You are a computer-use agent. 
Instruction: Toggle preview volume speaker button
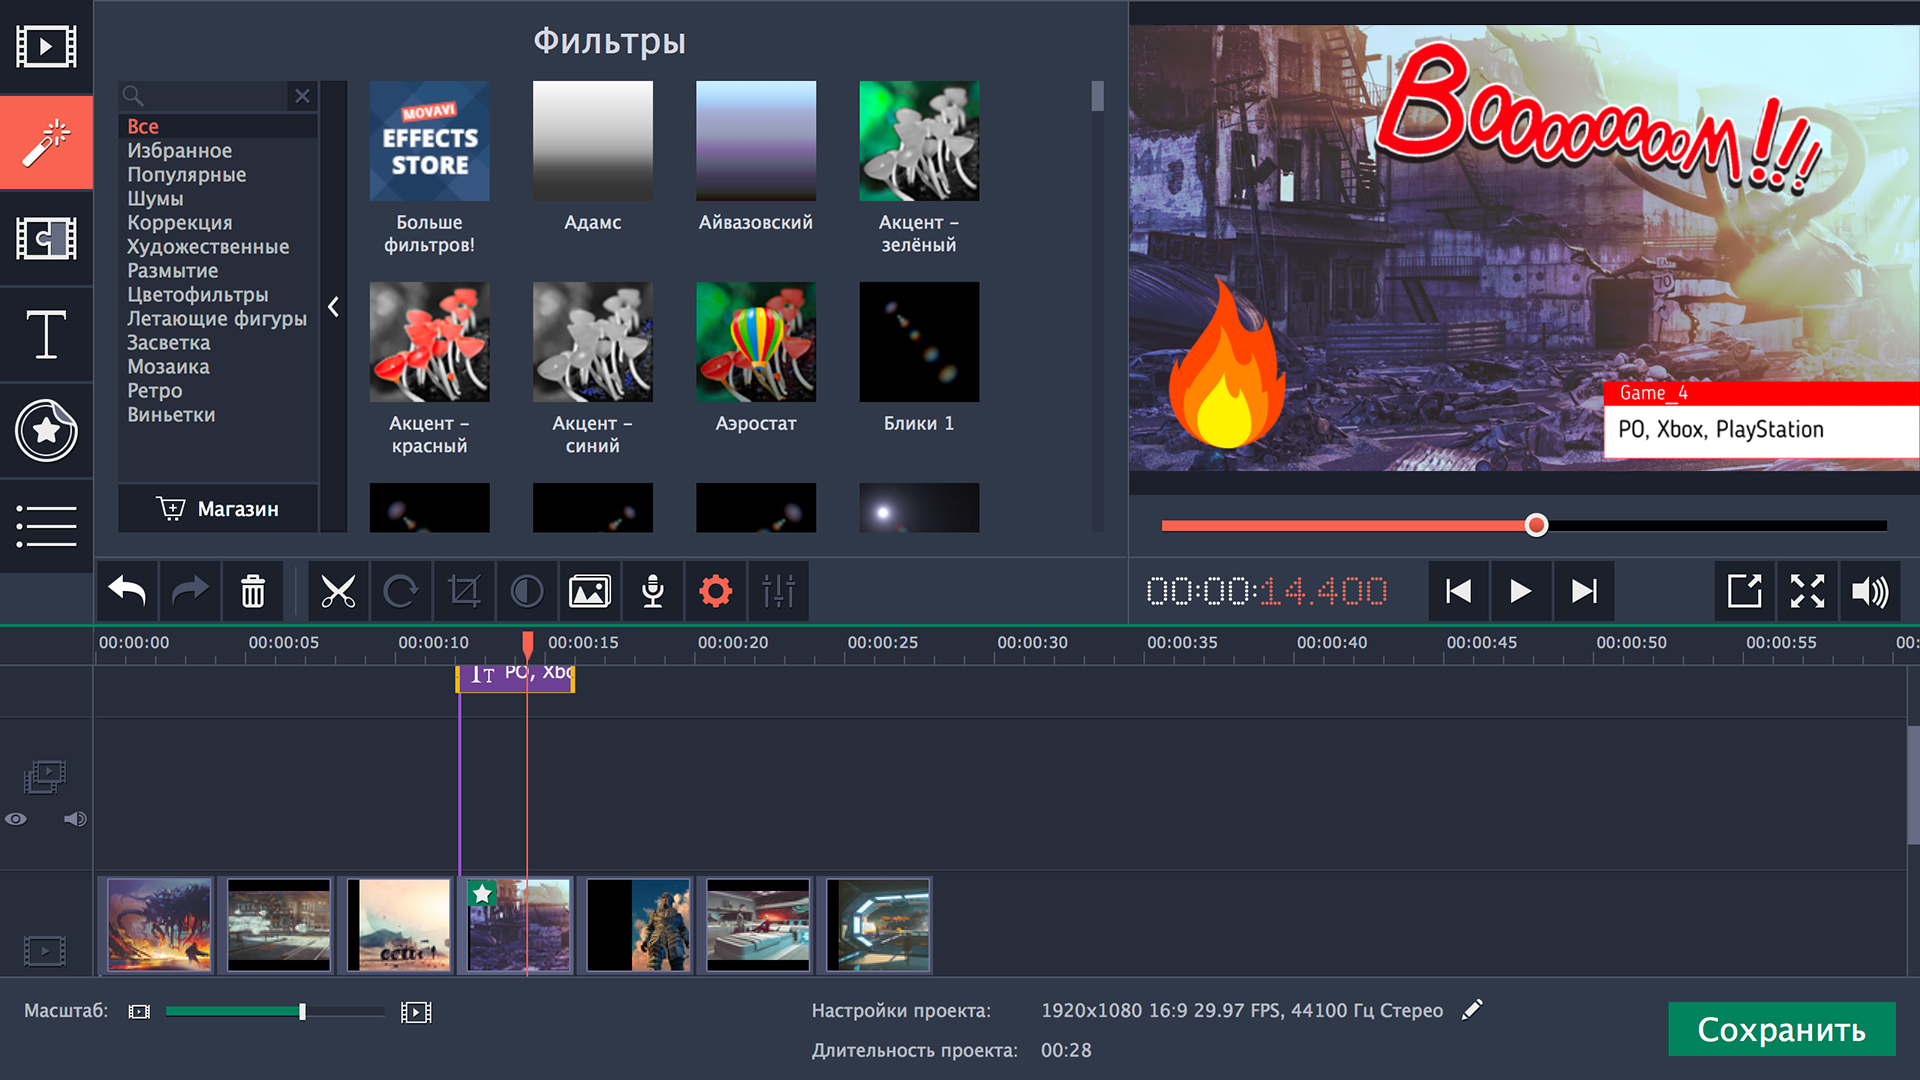coord(1869,591)
